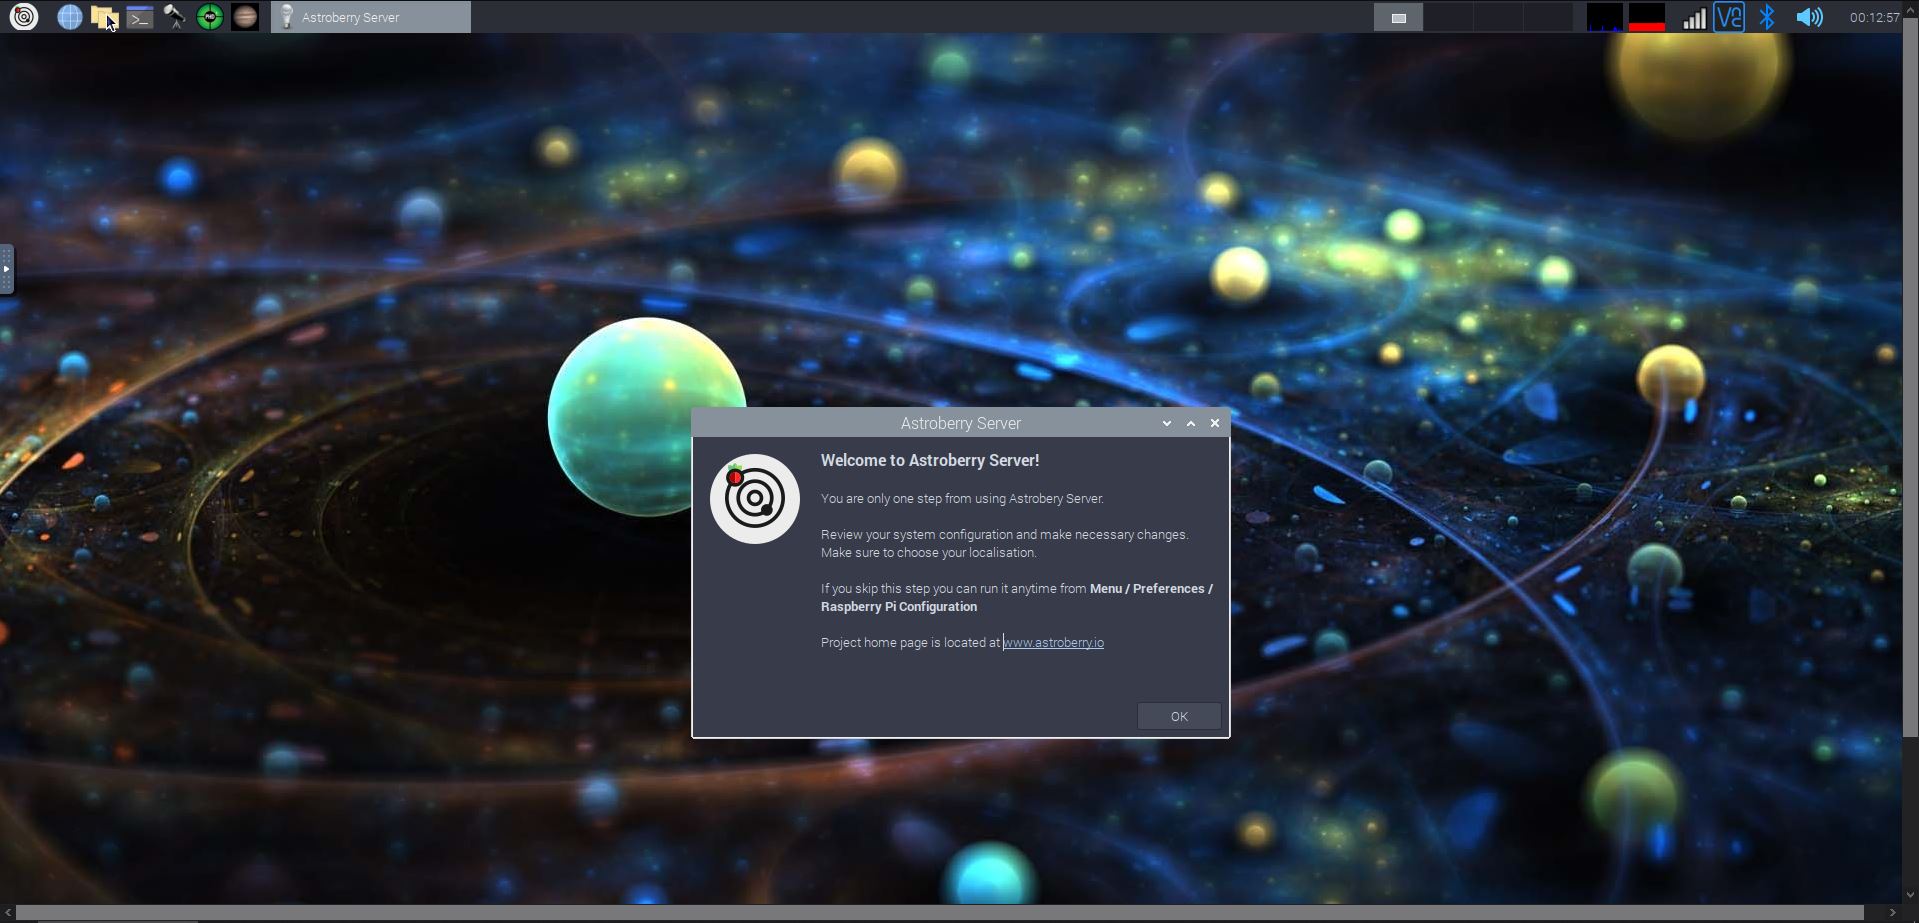Click the horizontal scrollbar track at bottom

point(942,913)
